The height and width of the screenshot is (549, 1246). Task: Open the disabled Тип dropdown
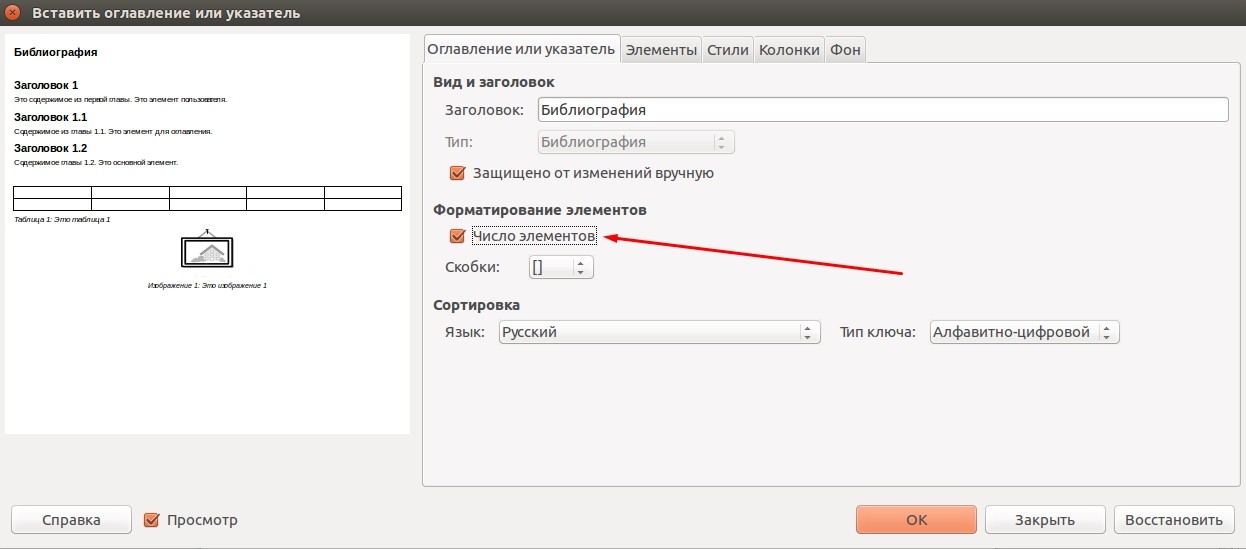click(x=636, y=142)
